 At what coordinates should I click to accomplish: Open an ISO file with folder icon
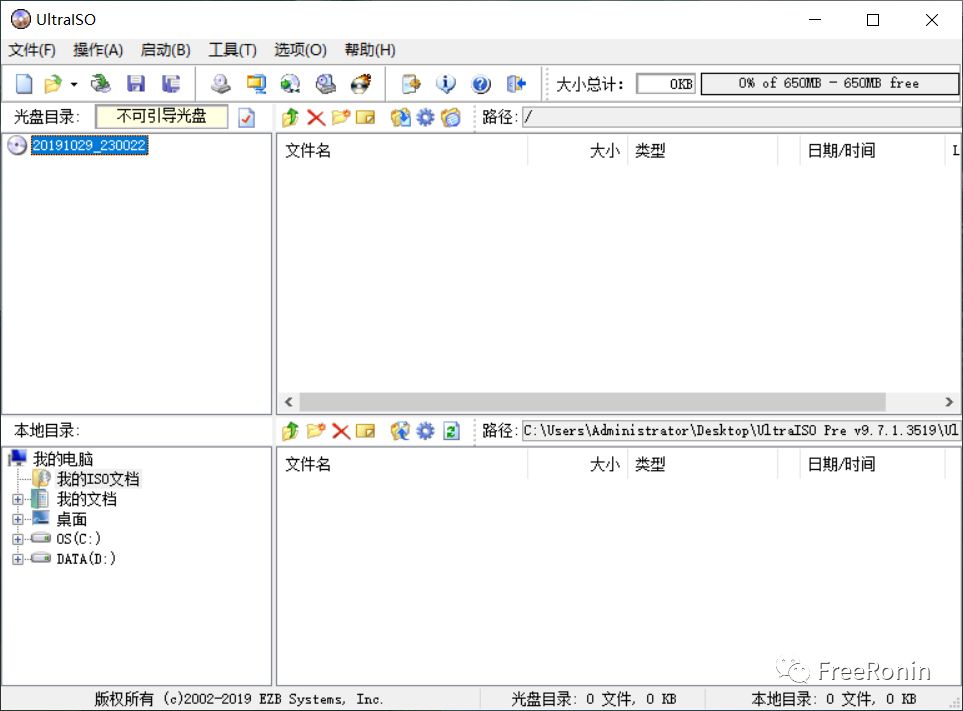pyautogui.click(x=53, y=84)
